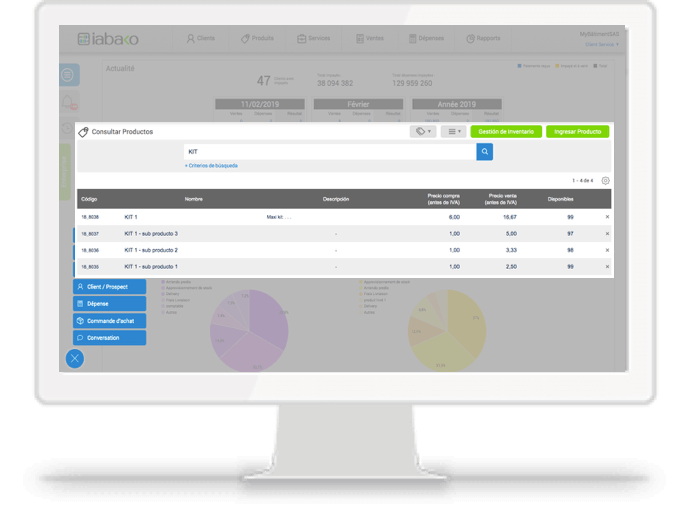Click the Client / Prospect quick-add button
The height and width of the screenshot is (513, 691).
[109, 286]
